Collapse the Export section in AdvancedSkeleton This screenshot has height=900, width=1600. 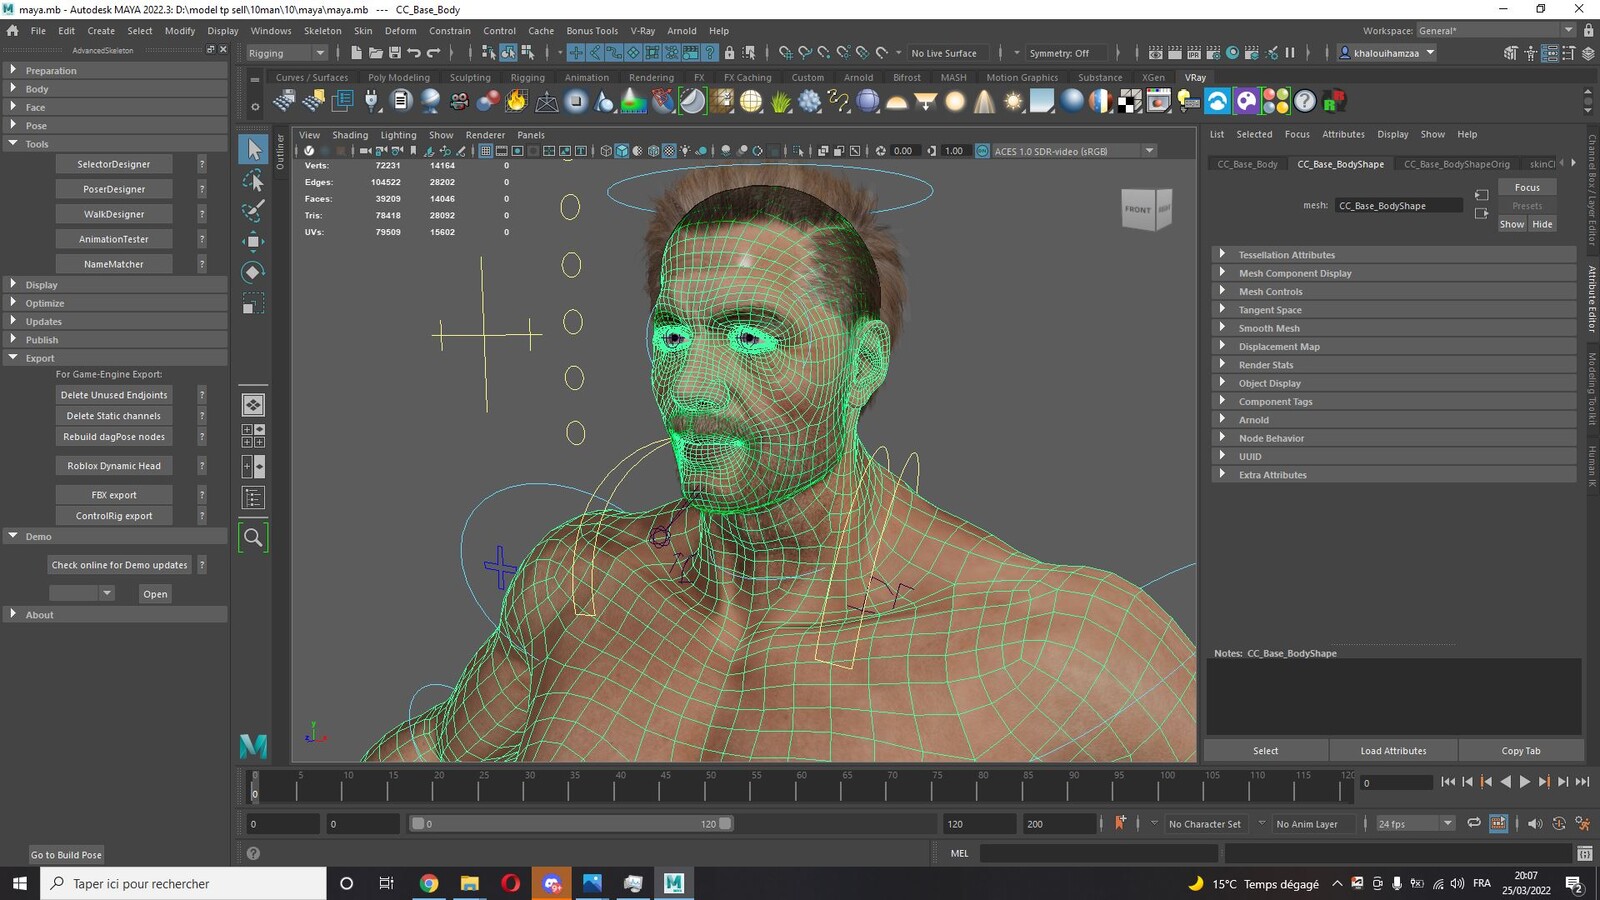(x=115, y=358)
